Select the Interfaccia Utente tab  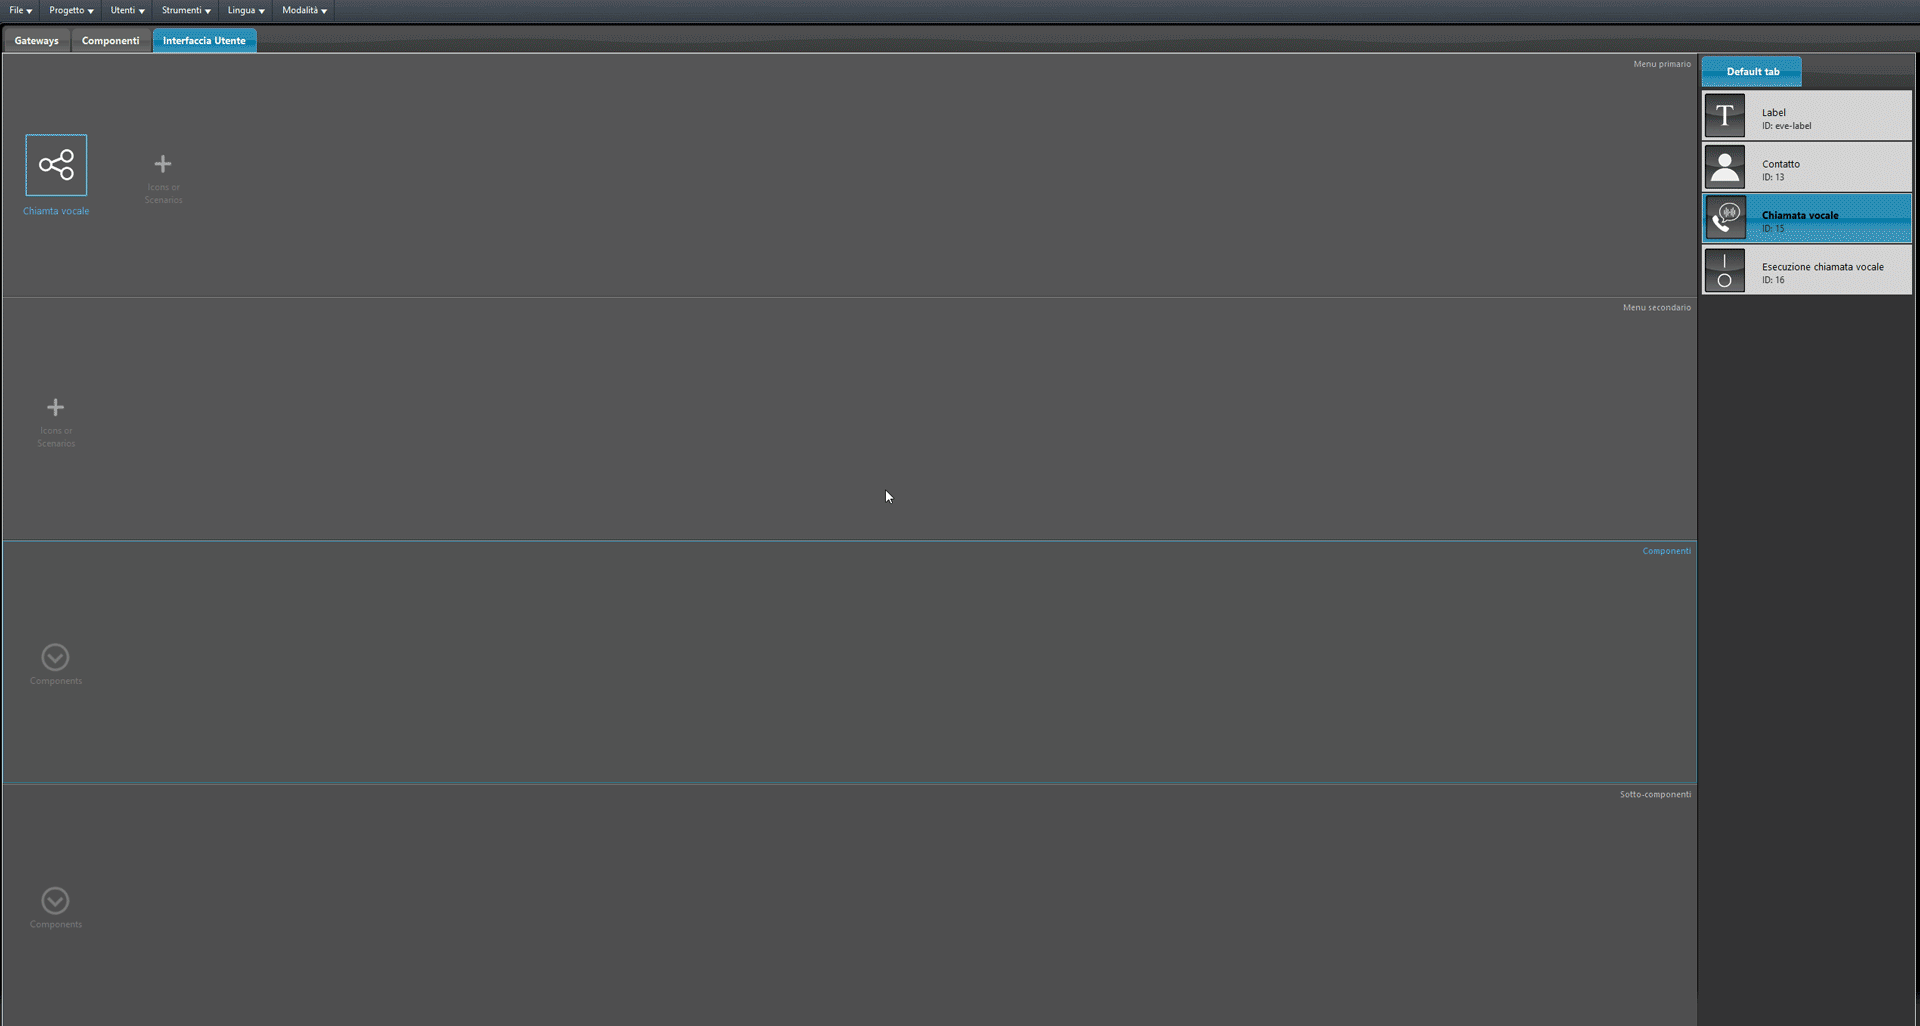204,41
